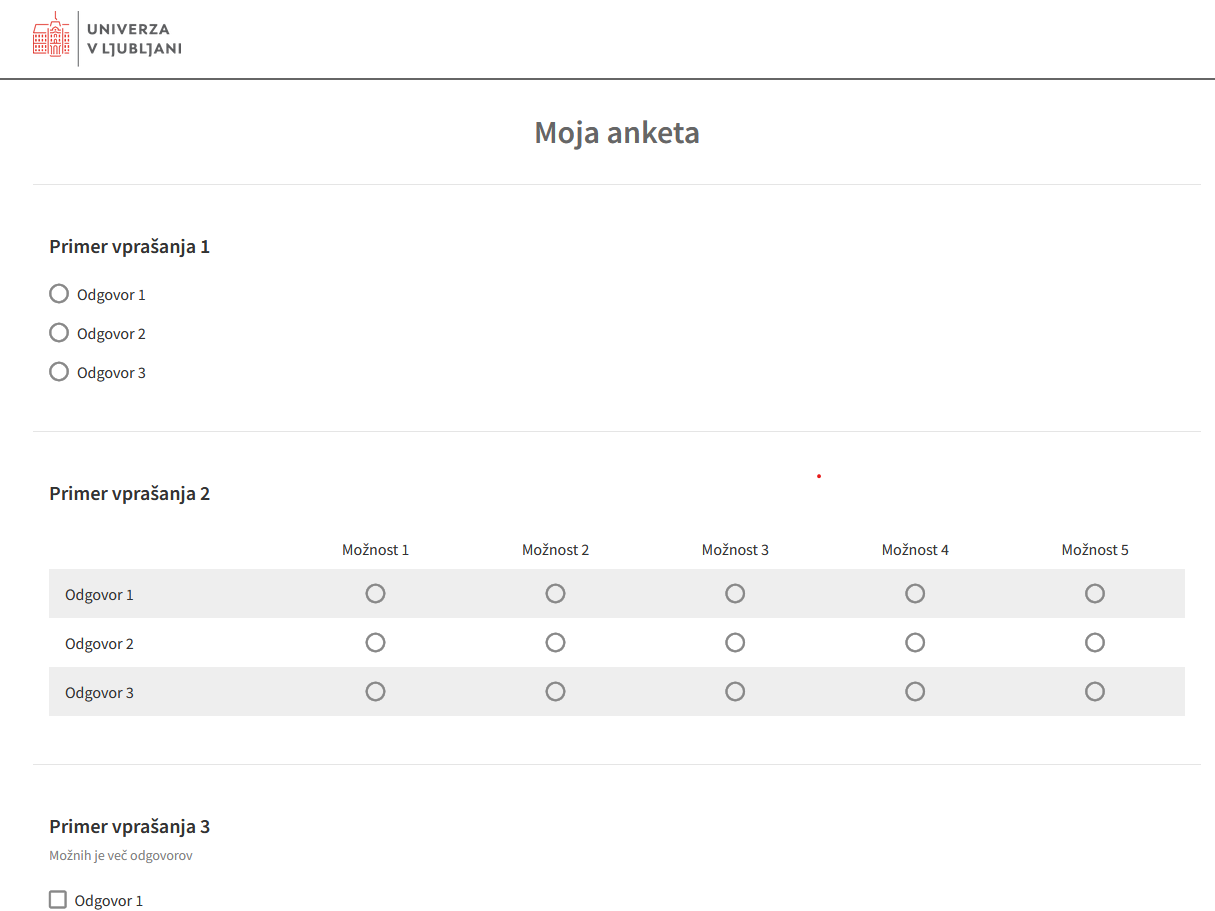The width and height of the screenshot is (1215, 911).
Task: Select Odgovor 2 under Primer vprašanja 1
Action: (x=59, y=333)
